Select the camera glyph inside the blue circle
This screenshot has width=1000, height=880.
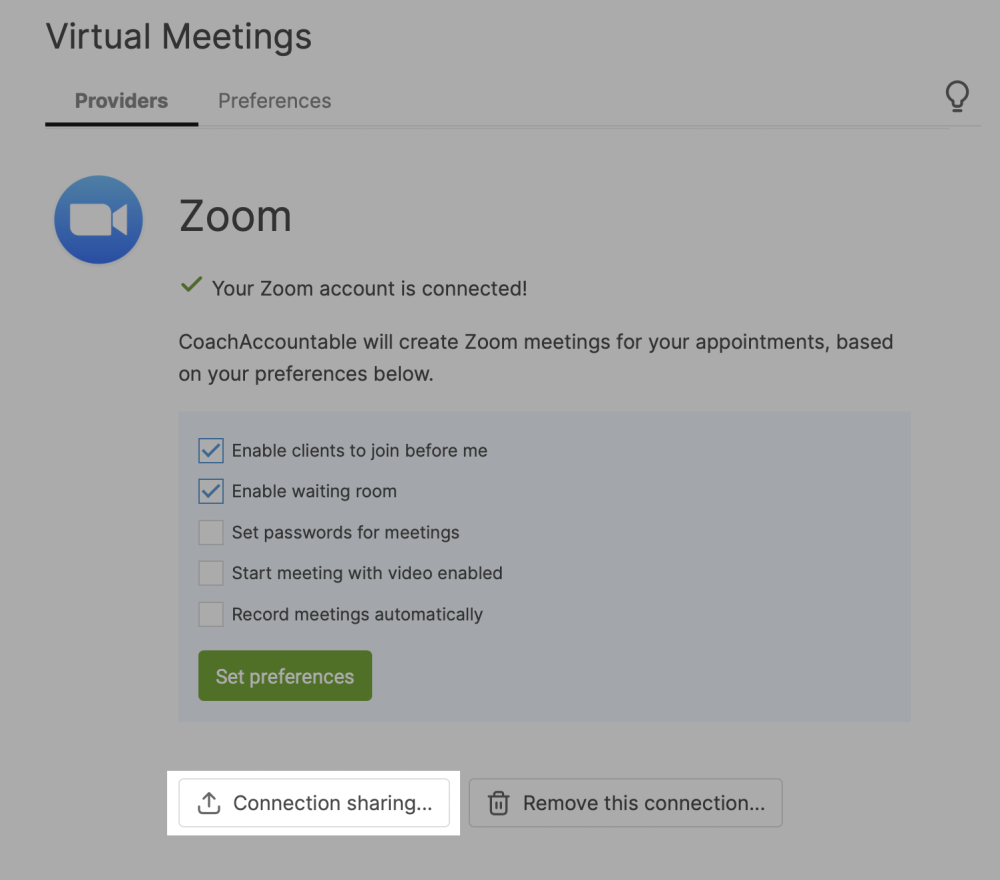click(98, 219)
